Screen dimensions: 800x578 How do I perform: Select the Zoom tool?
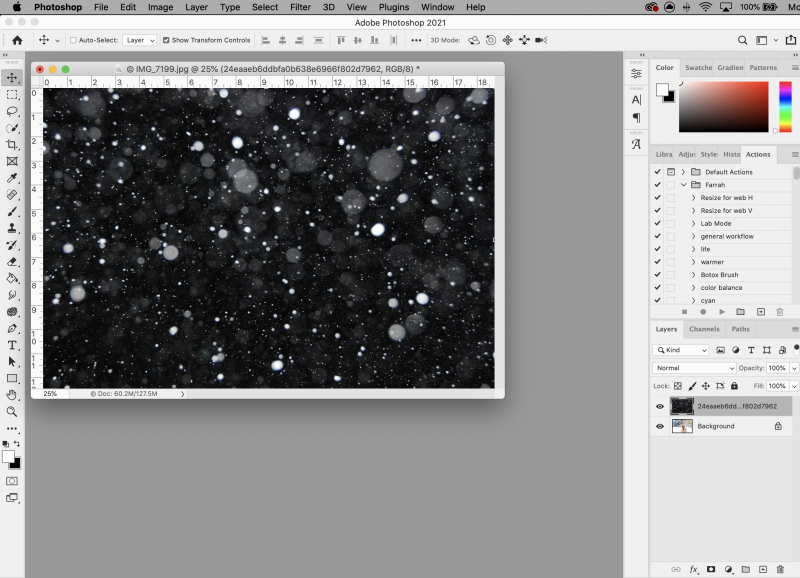(x=12, y=412)
